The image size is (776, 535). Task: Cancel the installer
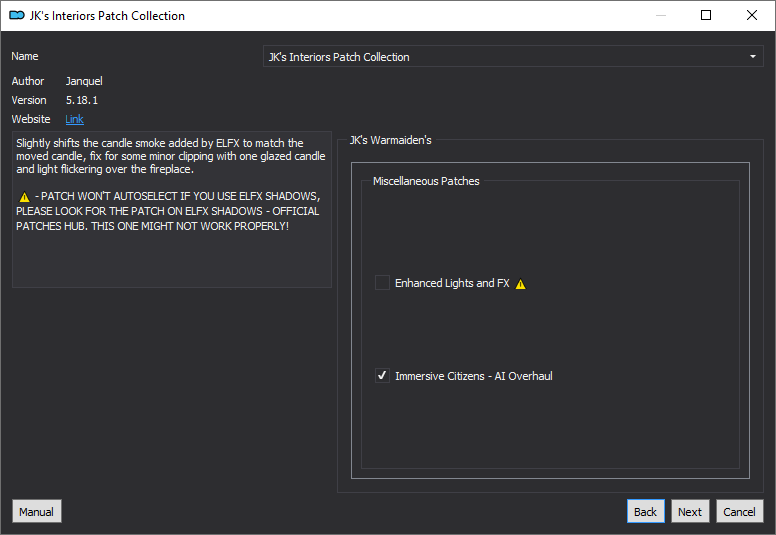coord(739,511)
